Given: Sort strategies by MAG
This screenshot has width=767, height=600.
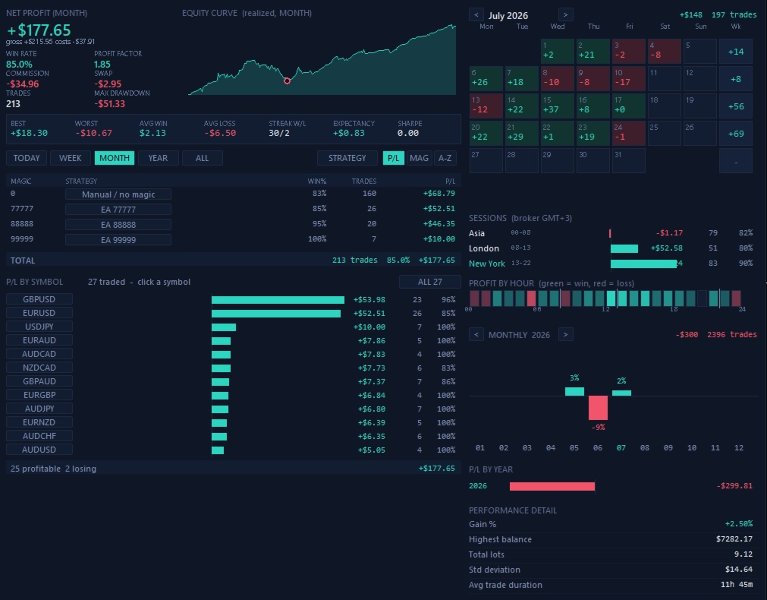Looking at the screenshot, I should click(419, 158).
